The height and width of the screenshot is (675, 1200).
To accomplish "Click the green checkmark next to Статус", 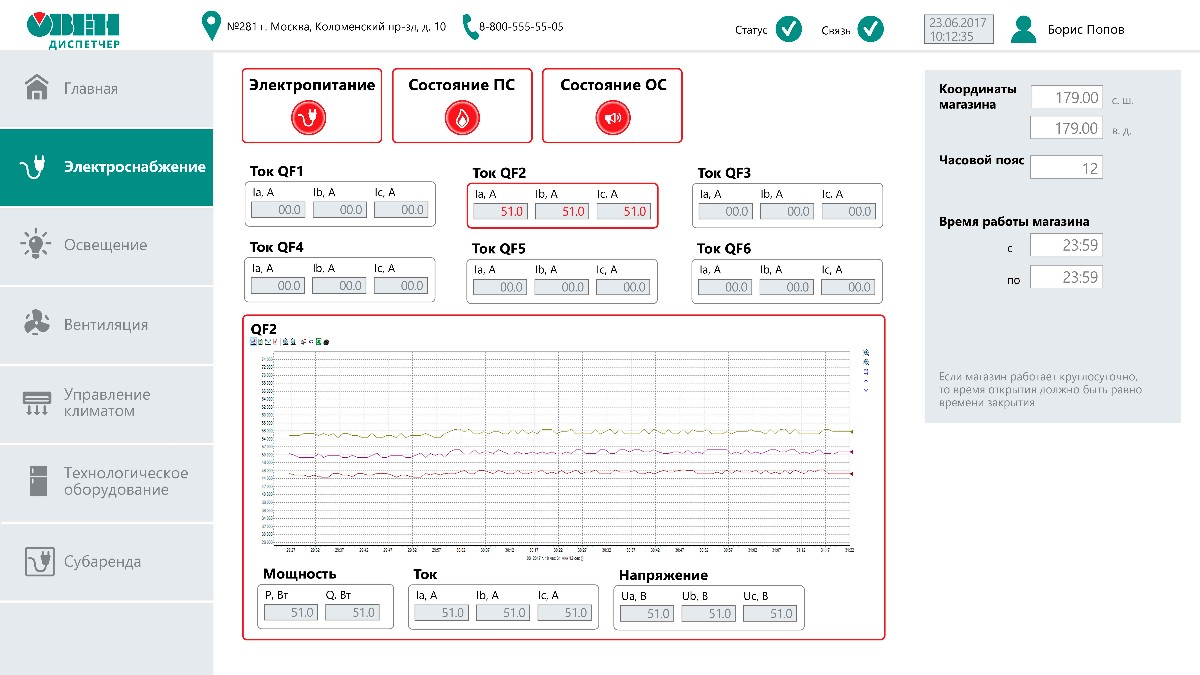I will [789, 29].
